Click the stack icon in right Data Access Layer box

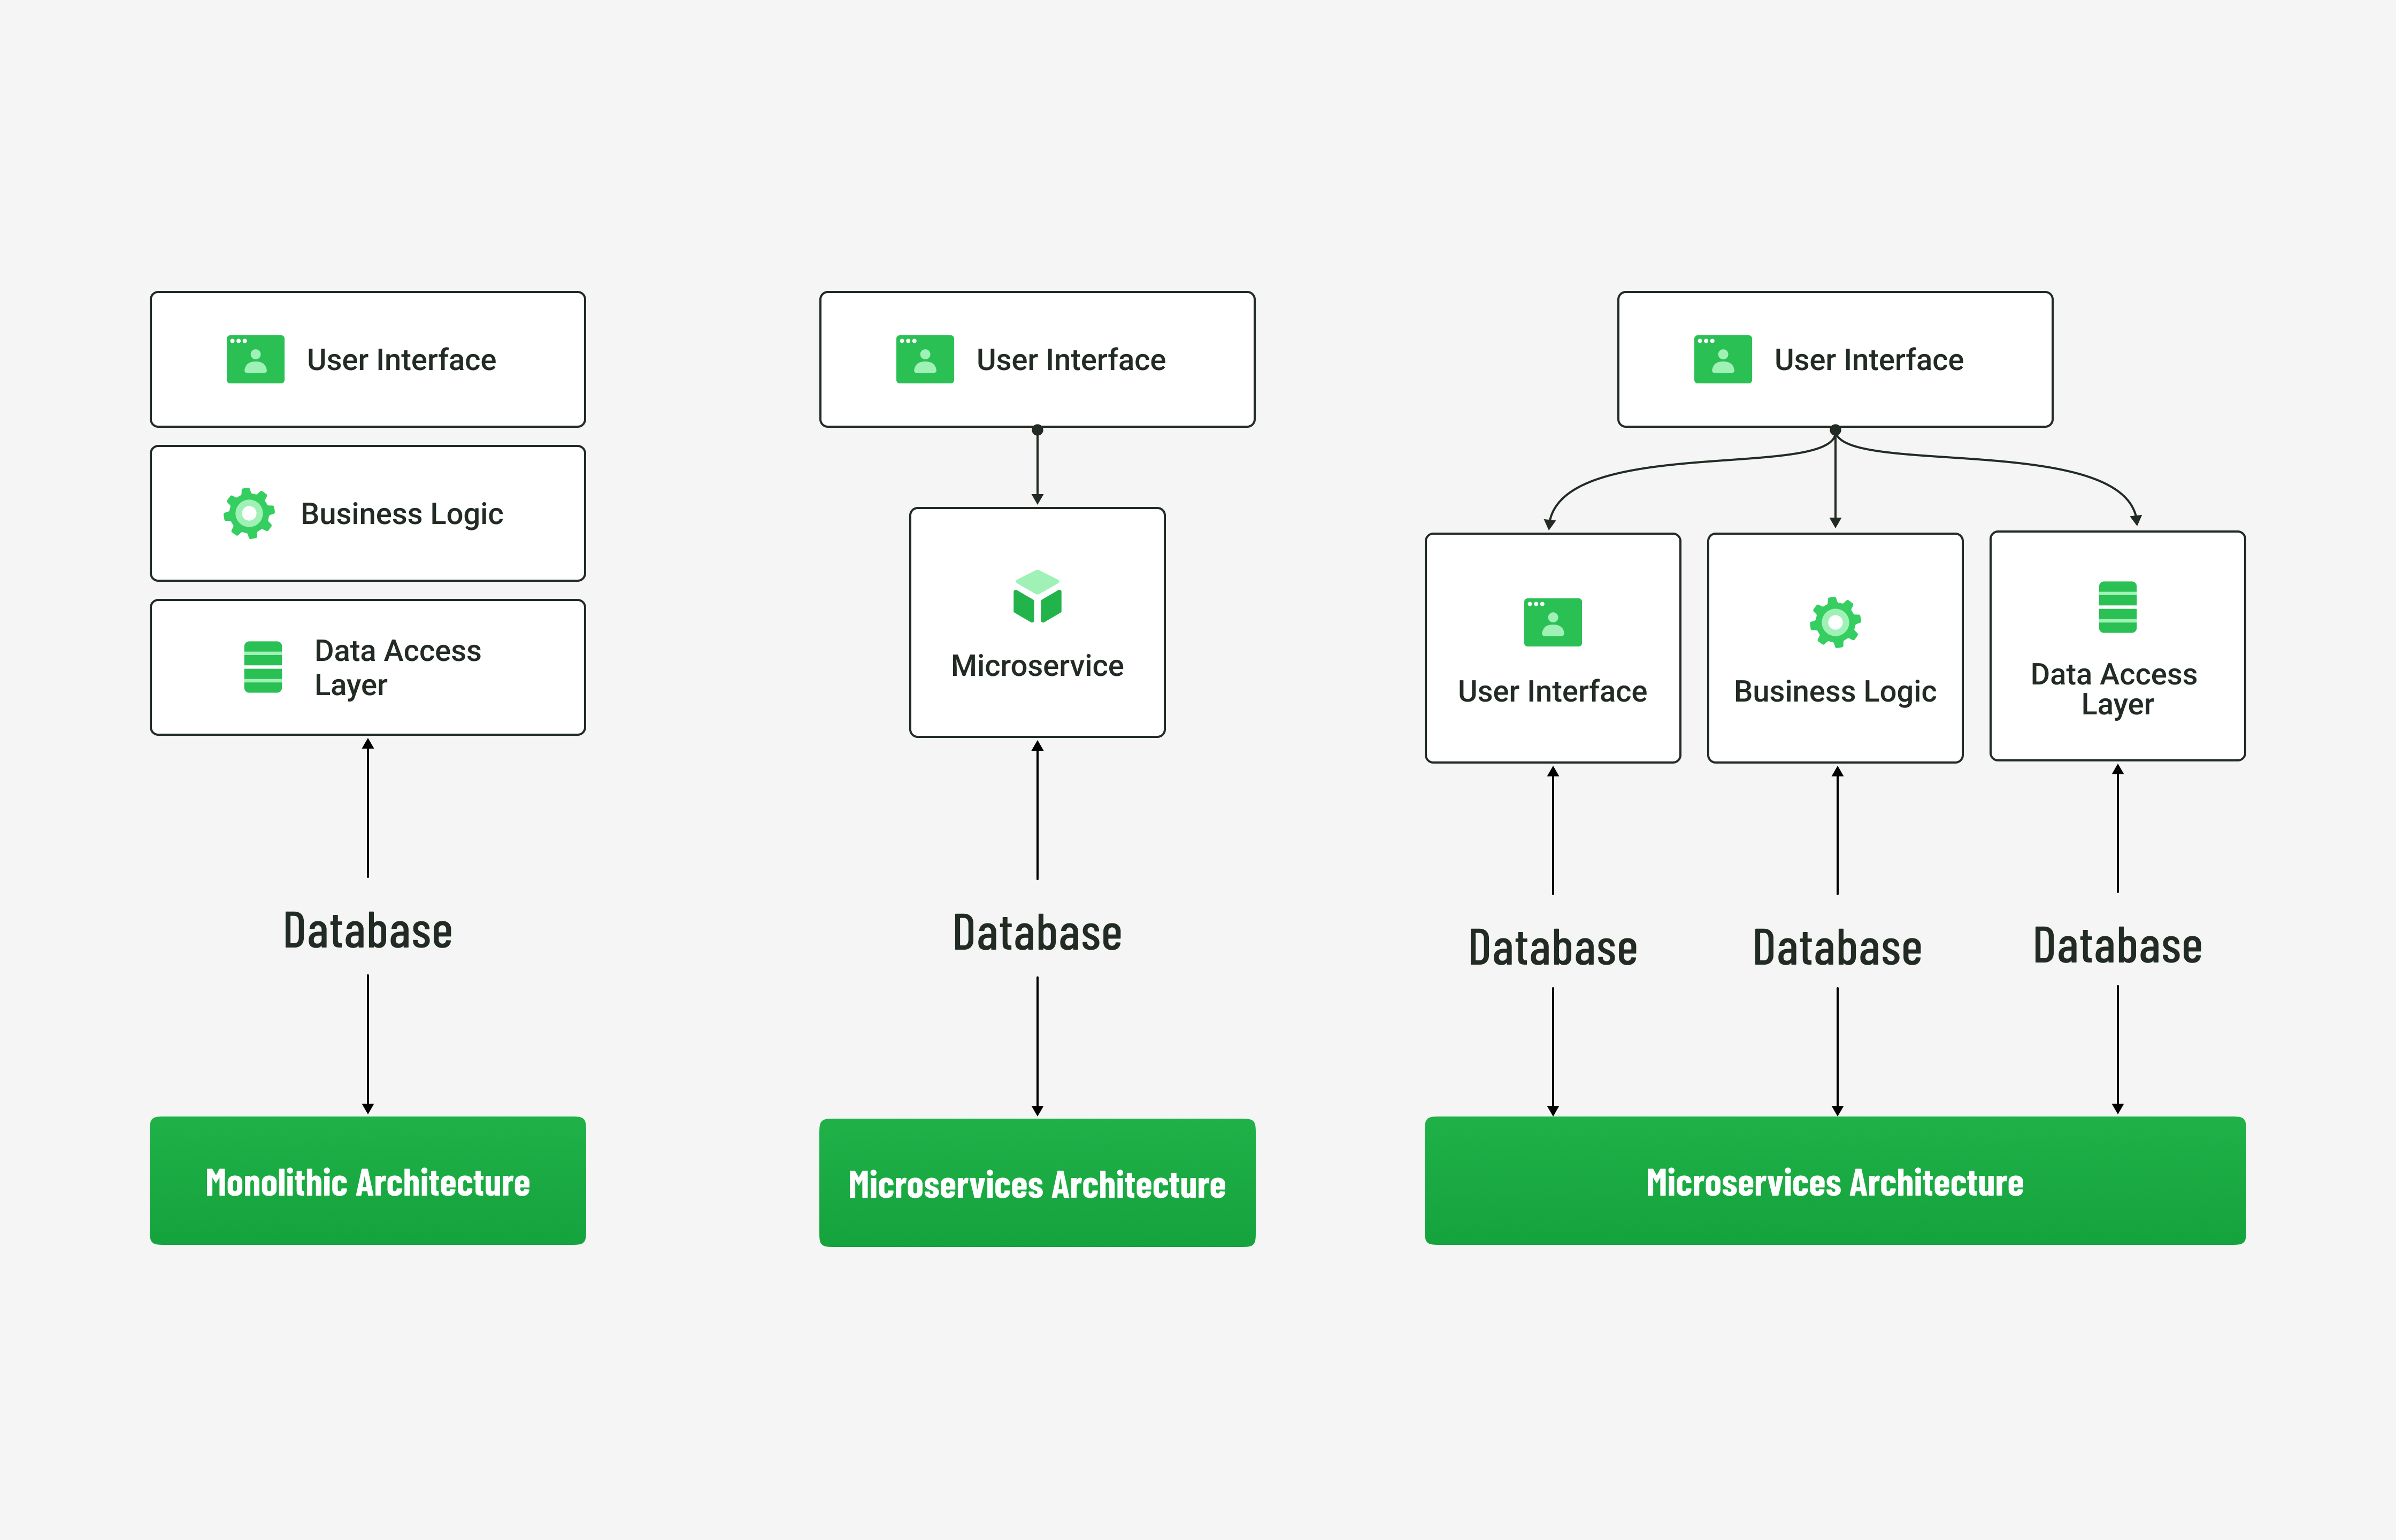click(x=2117, y=607)
